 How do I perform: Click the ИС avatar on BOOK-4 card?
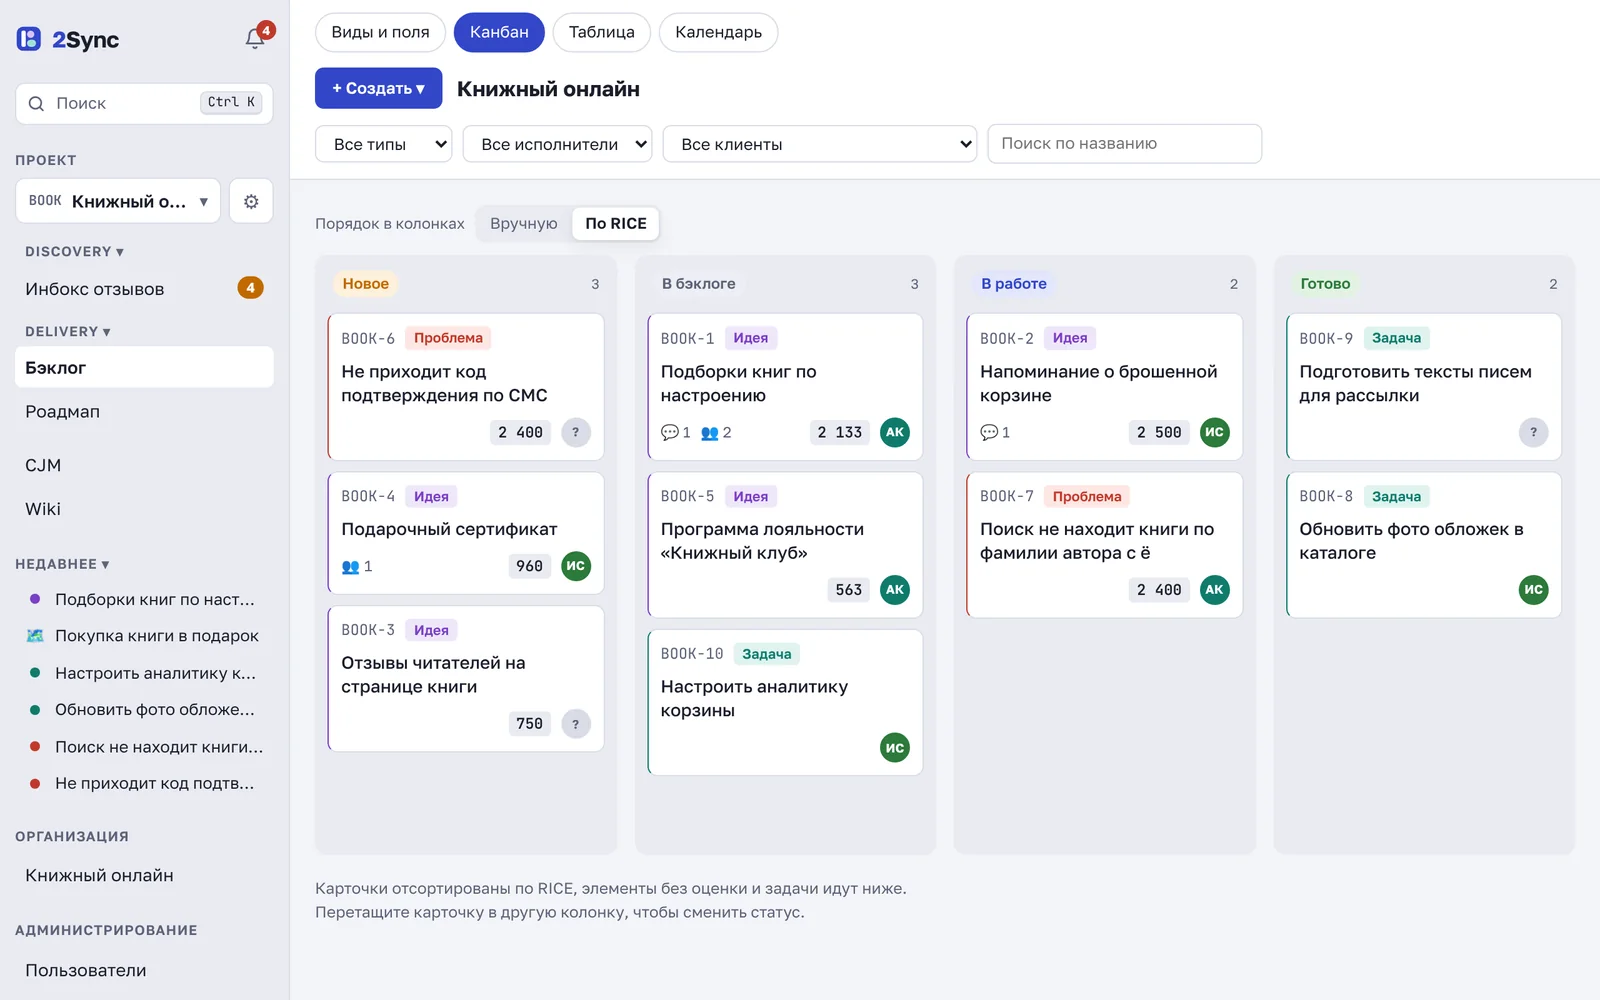pos(576,566)
